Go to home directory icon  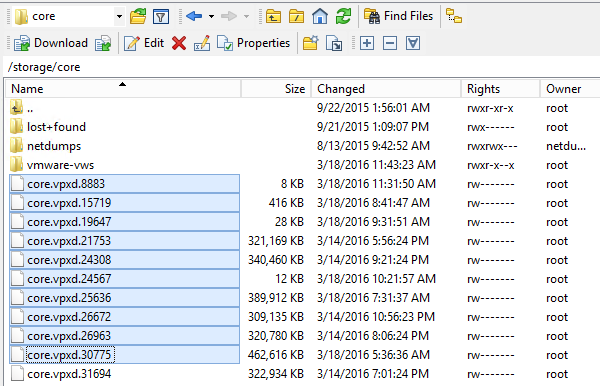[x=320, y=16]
